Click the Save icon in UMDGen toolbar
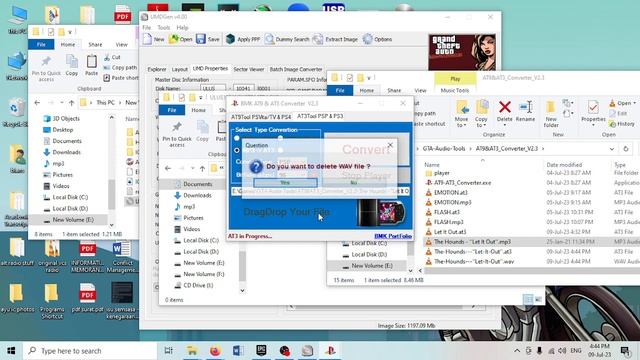 pos(208,39)
